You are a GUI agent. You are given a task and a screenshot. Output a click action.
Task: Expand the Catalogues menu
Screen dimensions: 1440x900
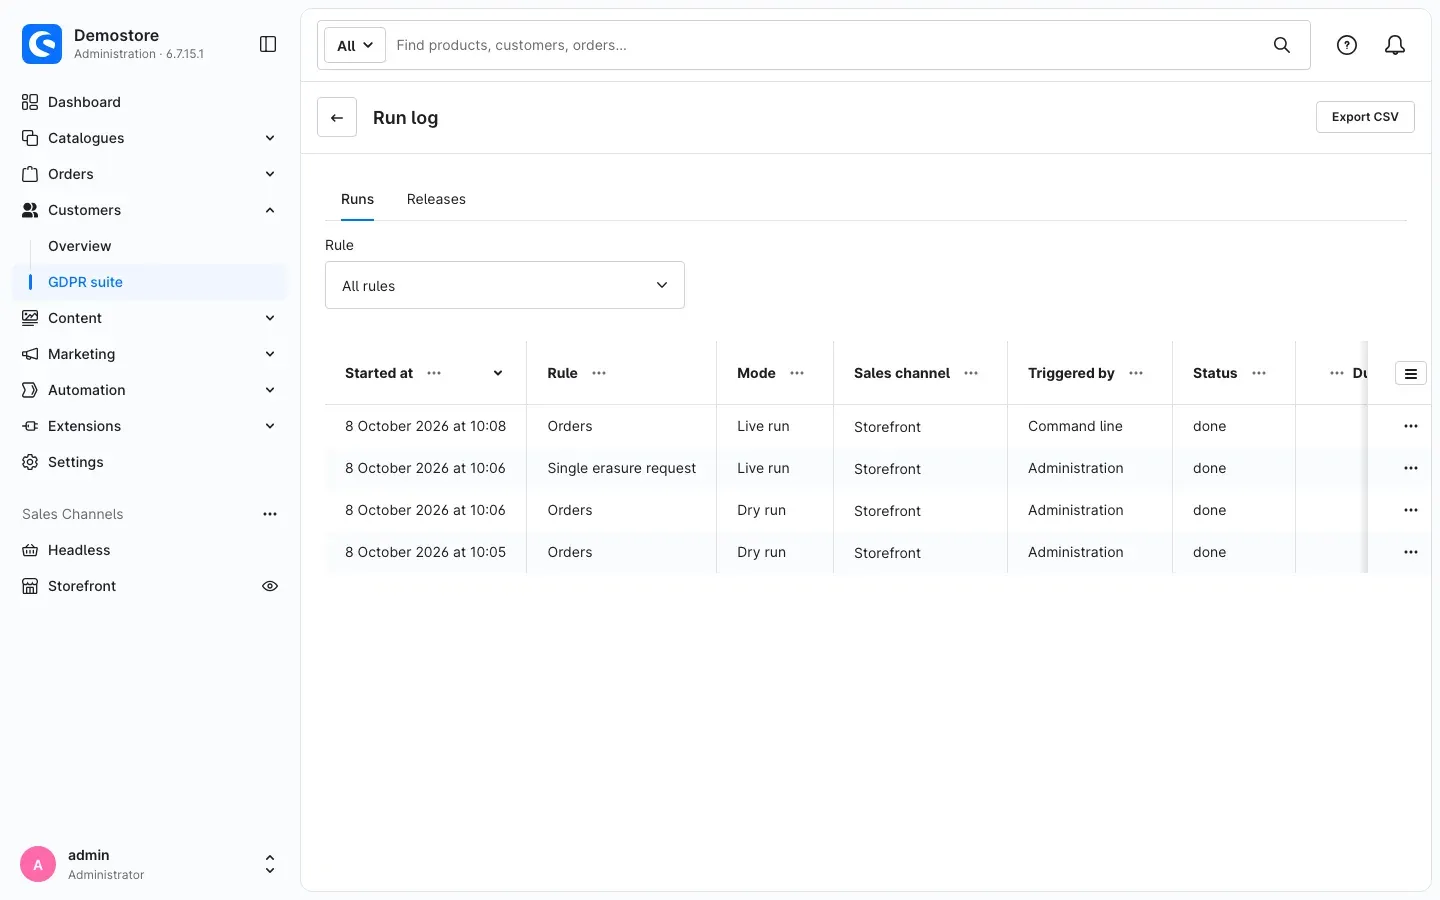(270, 138)
